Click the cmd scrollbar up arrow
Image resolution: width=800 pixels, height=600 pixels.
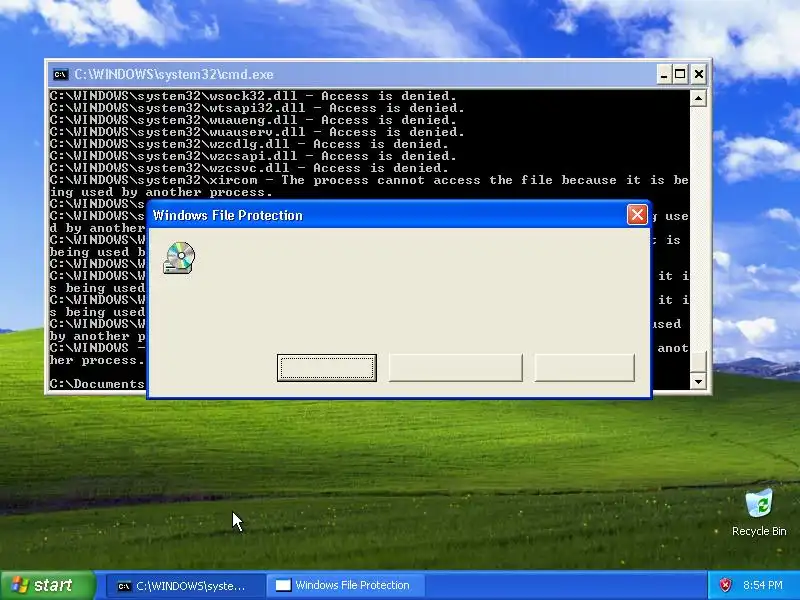pos(698,97)
